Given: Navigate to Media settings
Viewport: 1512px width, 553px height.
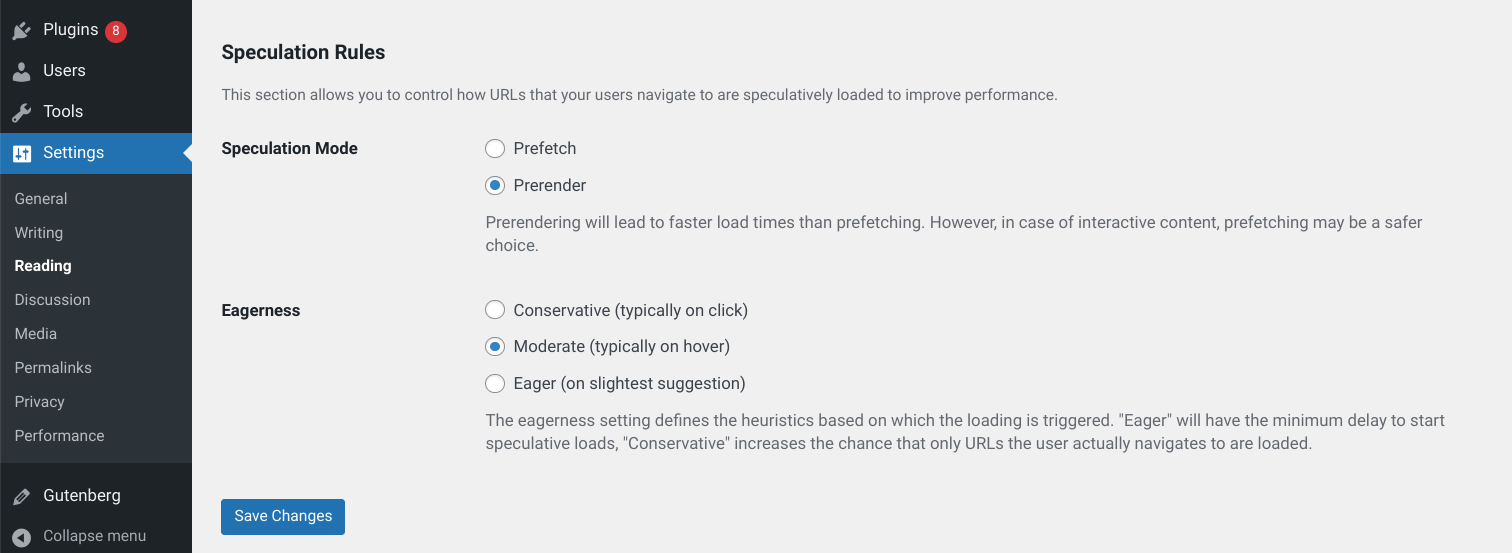Looking at the screenshot, I should 36,334.
